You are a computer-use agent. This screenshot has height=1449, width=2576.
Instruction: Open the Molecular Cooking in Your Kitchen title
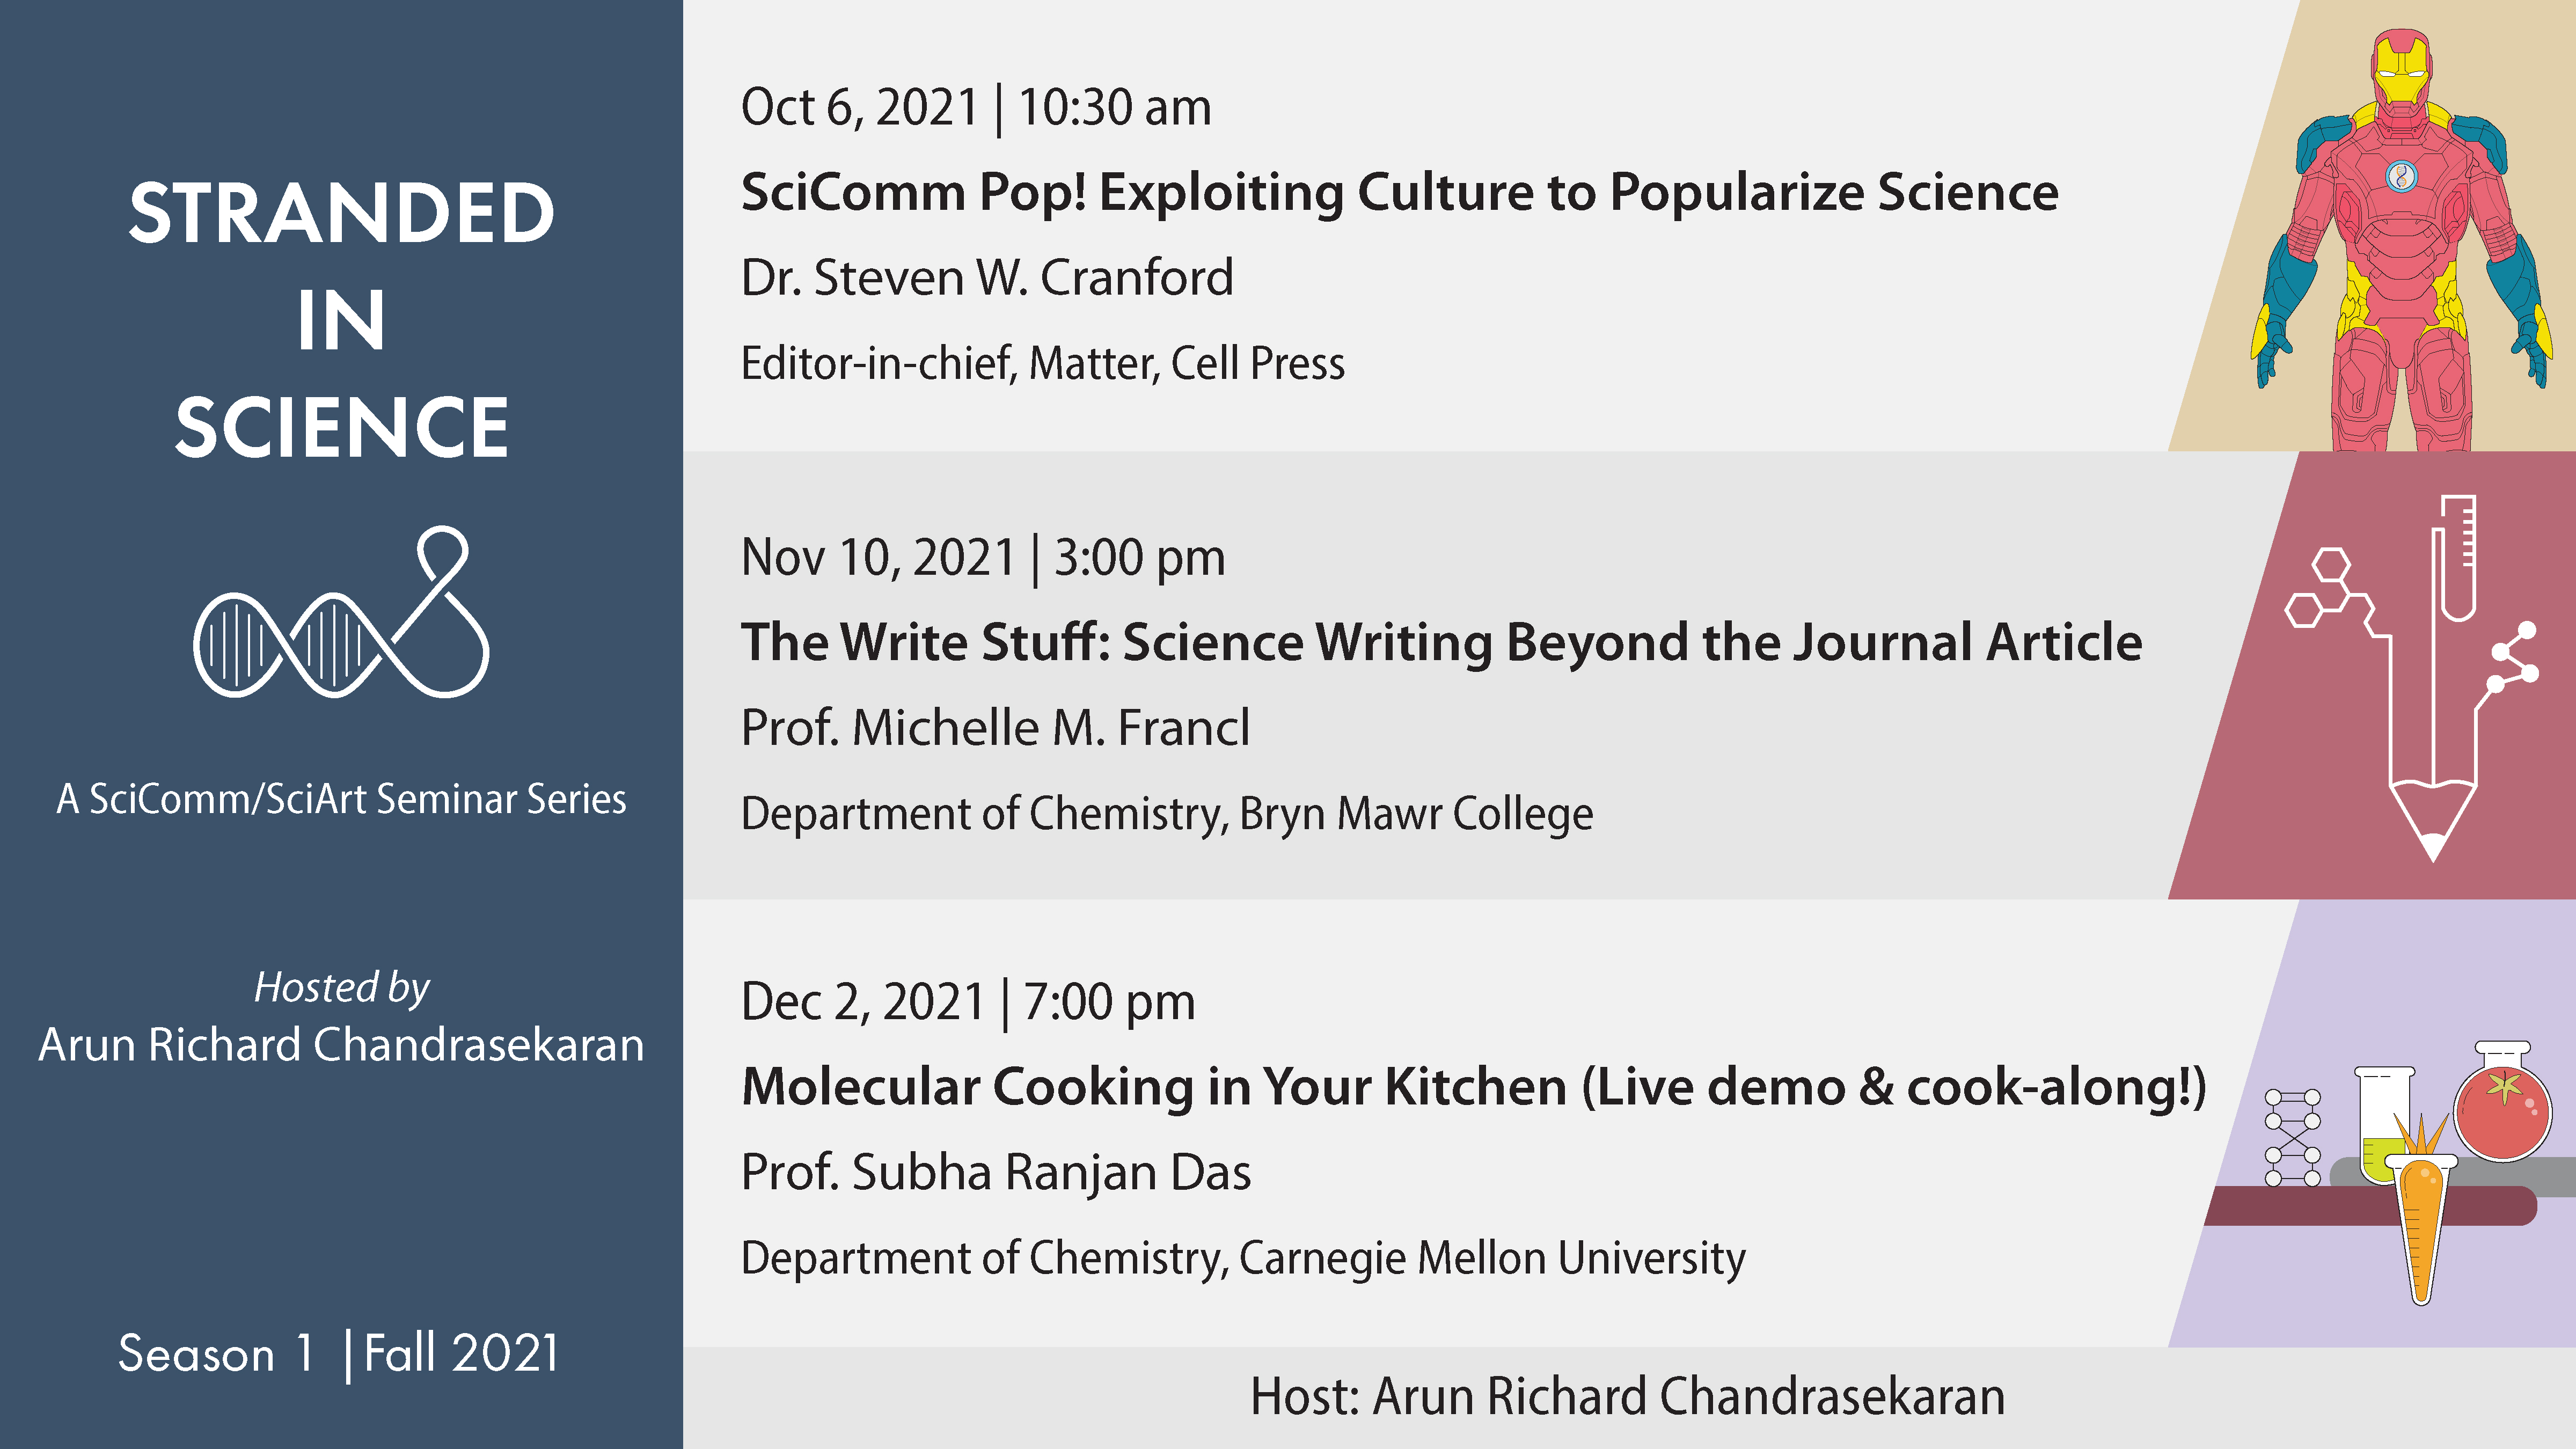(x=1473, y=1087)
